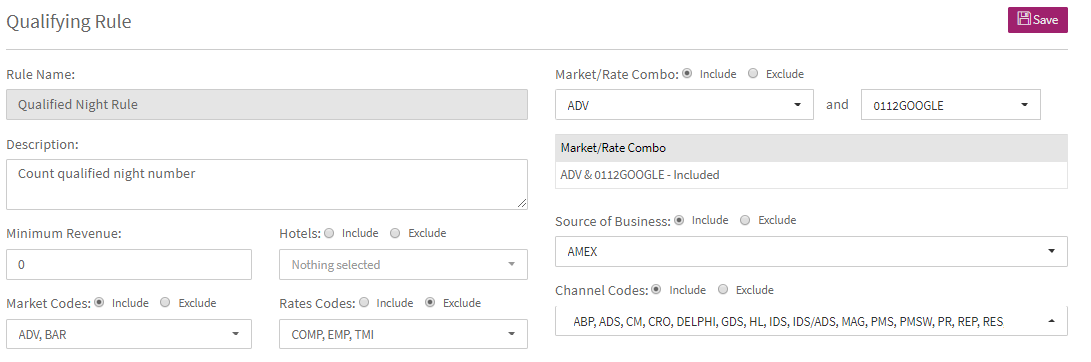Click the Description text area

(266, 184)
